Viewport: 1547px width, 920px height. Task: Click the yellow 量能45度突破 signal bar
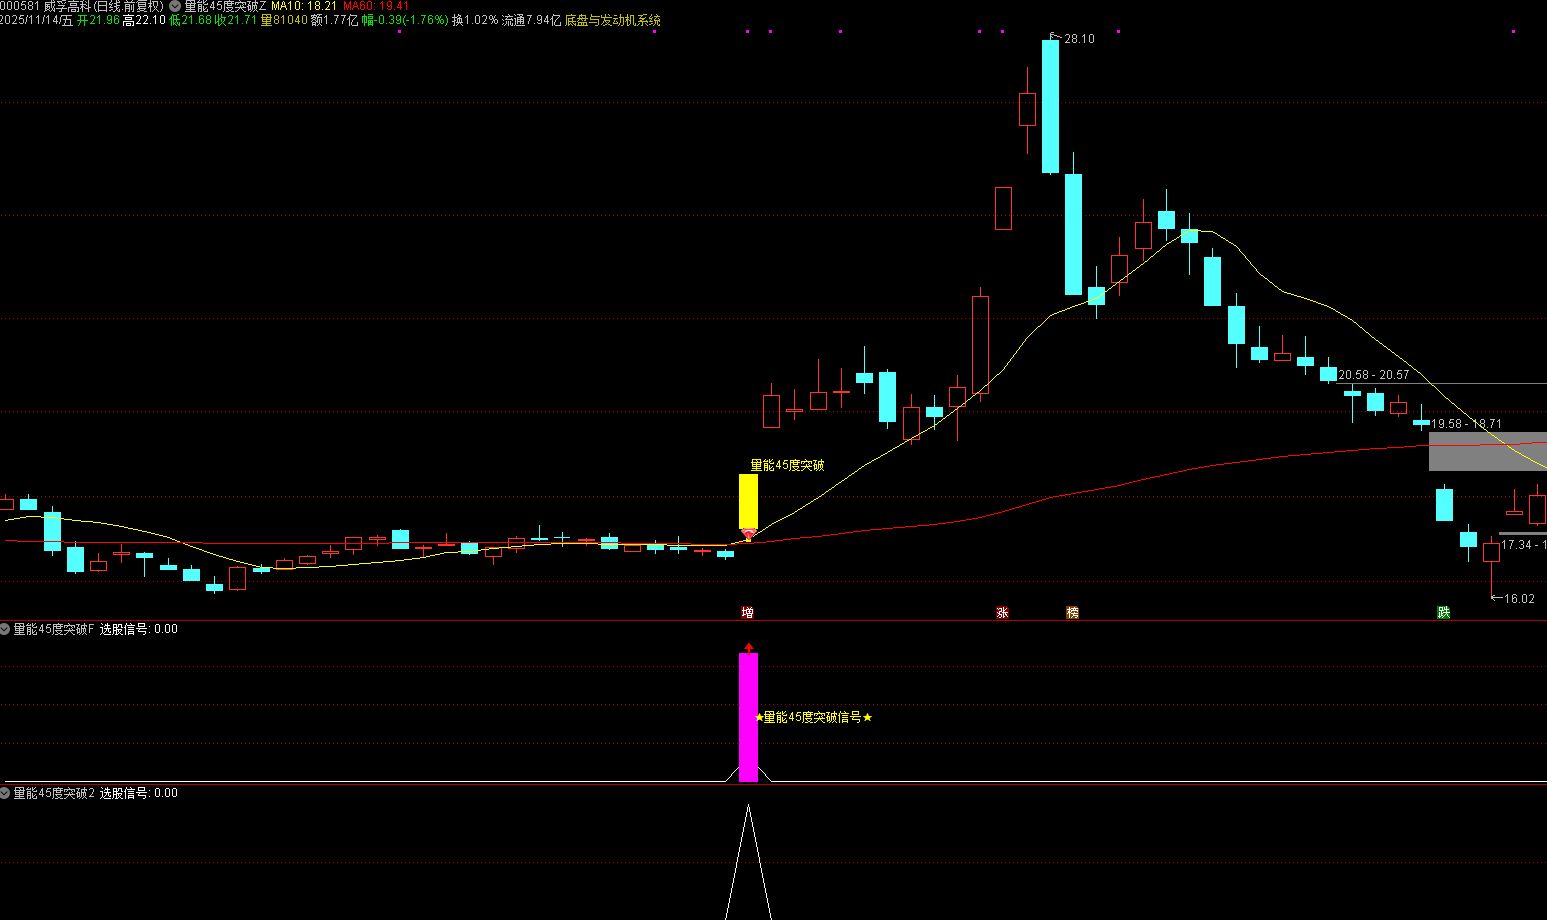[x=748, y=501]
